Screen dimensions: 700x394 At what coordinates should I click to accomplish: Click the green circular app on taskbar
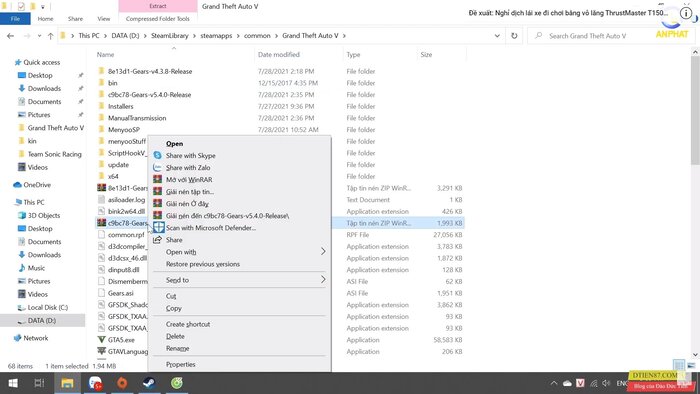(177, 383)
